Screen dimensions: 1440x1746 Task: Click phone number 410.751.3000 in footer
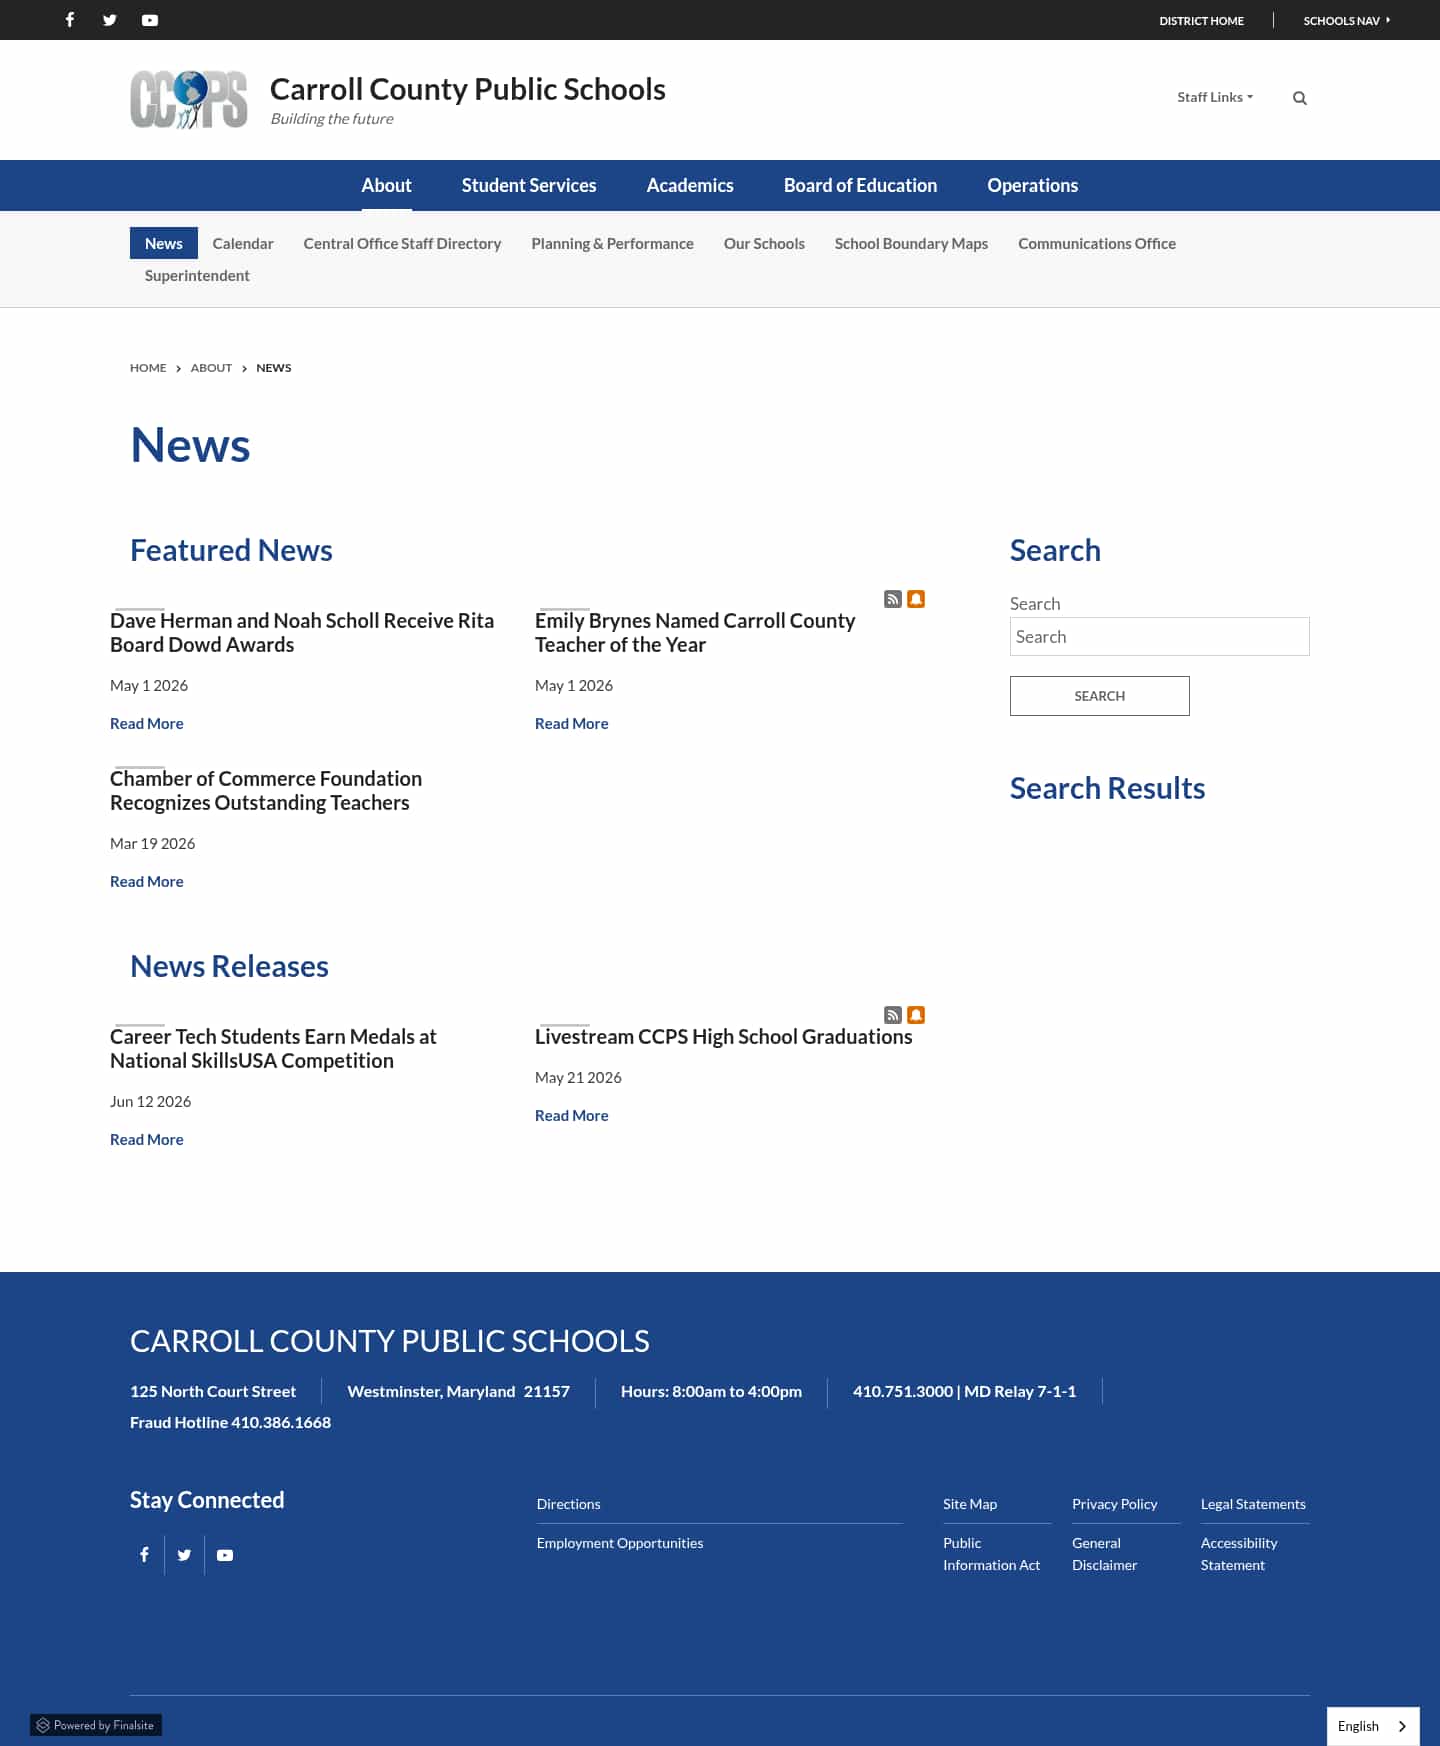click(903, 1391)
